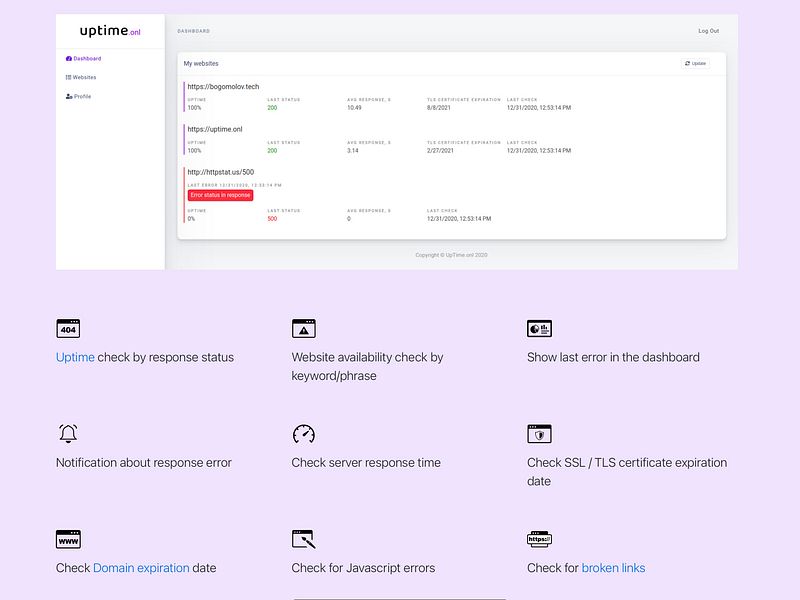Open the Uptime link

75,357
